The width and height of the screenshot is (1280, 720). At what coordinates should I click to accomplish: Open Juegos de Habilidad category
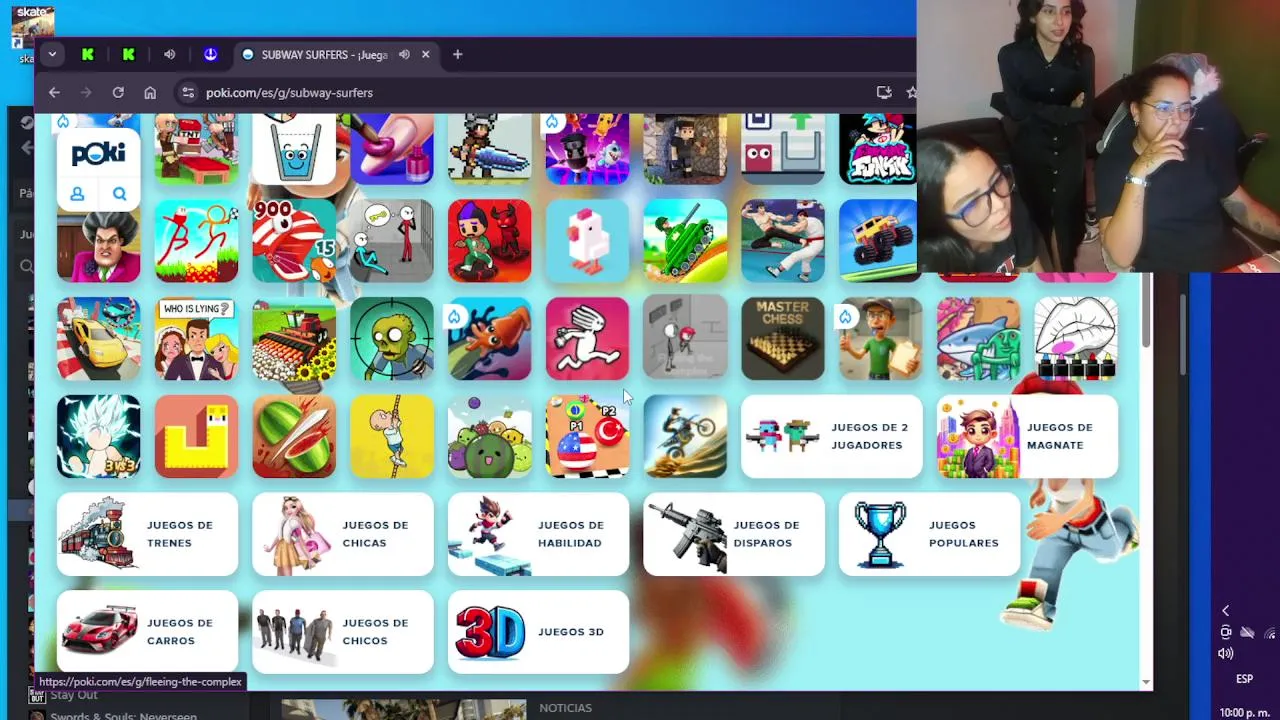click(538, 534)
